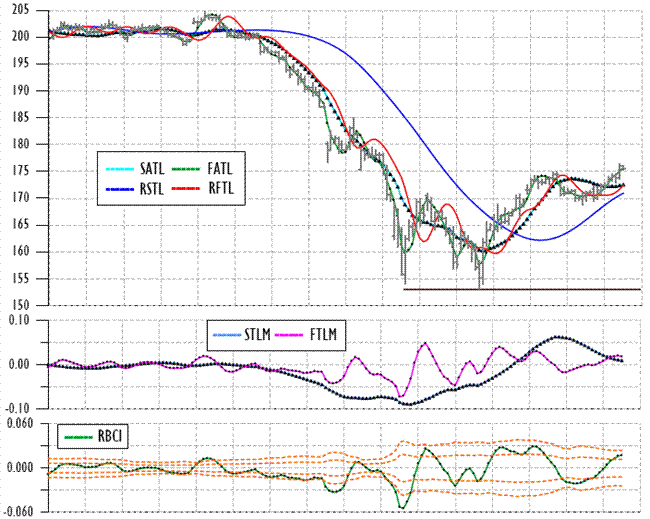650x519 pixels.
Task: Click the 0.10 axis label in momentum panel
Action: pos(19,320)
